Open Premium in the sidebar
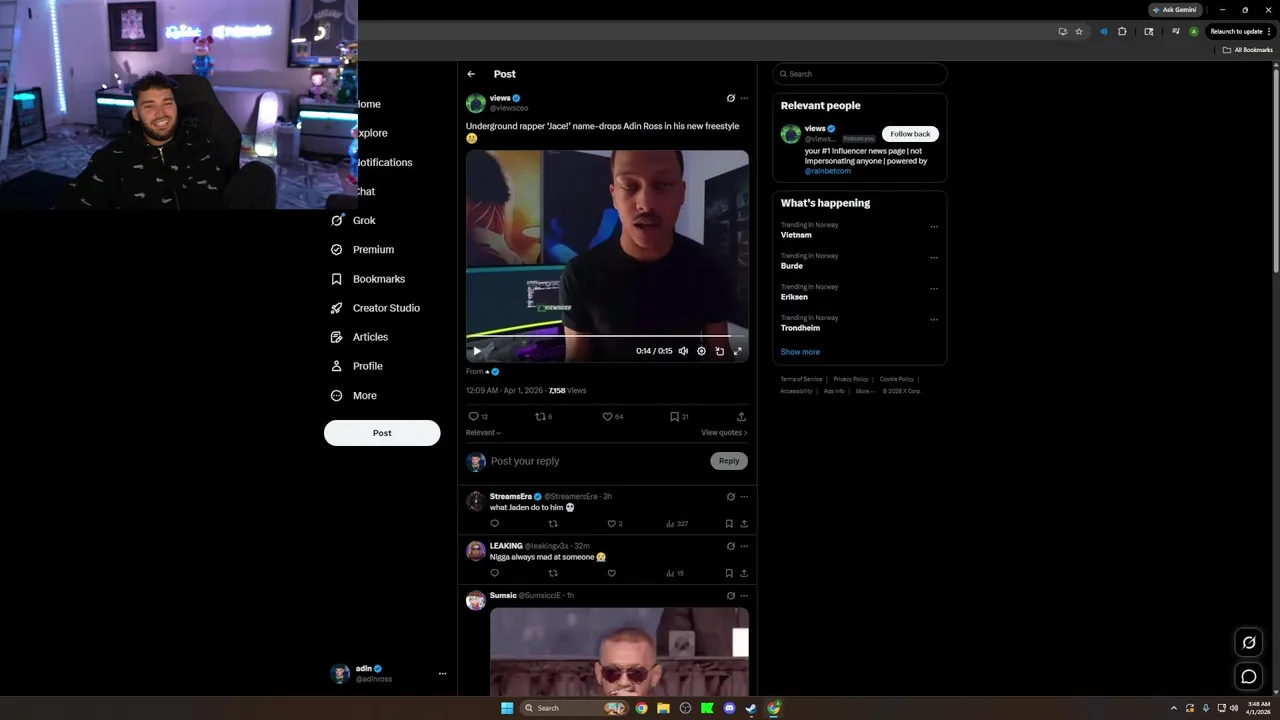Viewport: 1280px width, 720px height. pos(362,249)
